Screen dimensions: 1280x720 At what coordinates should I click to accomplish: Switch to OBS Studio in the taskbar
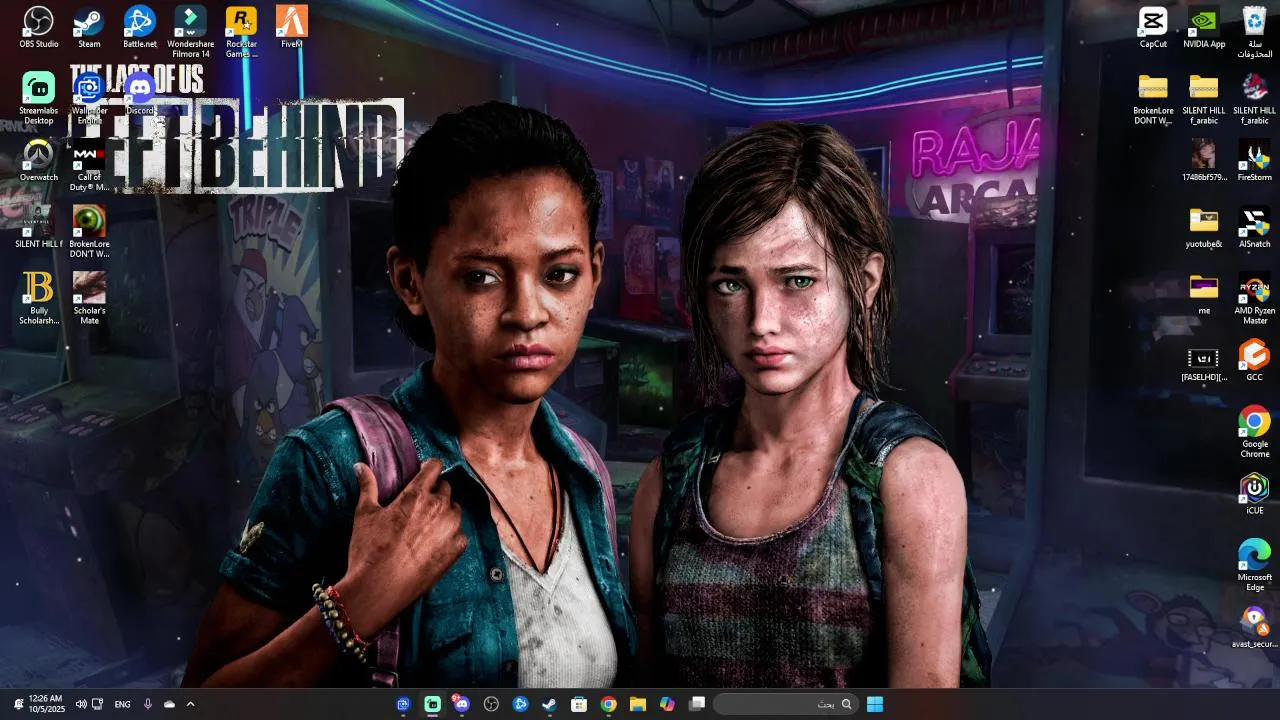coord(491,704)
